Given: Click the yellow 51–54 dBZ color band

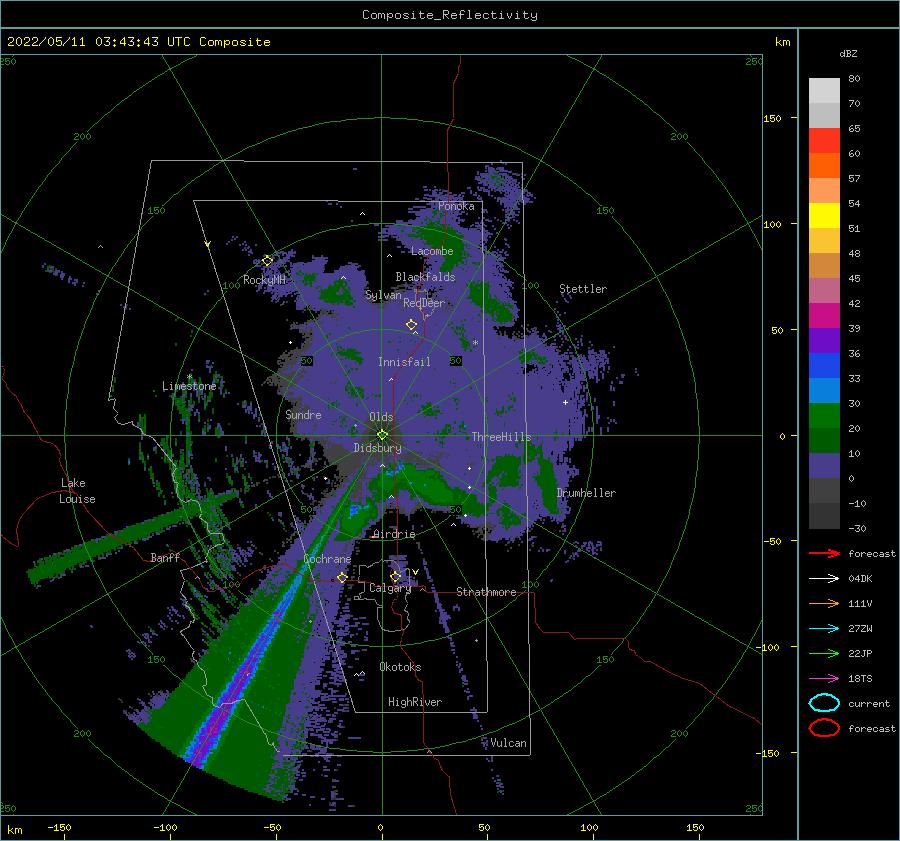Looking at the screenshot, I should [824, 216].
